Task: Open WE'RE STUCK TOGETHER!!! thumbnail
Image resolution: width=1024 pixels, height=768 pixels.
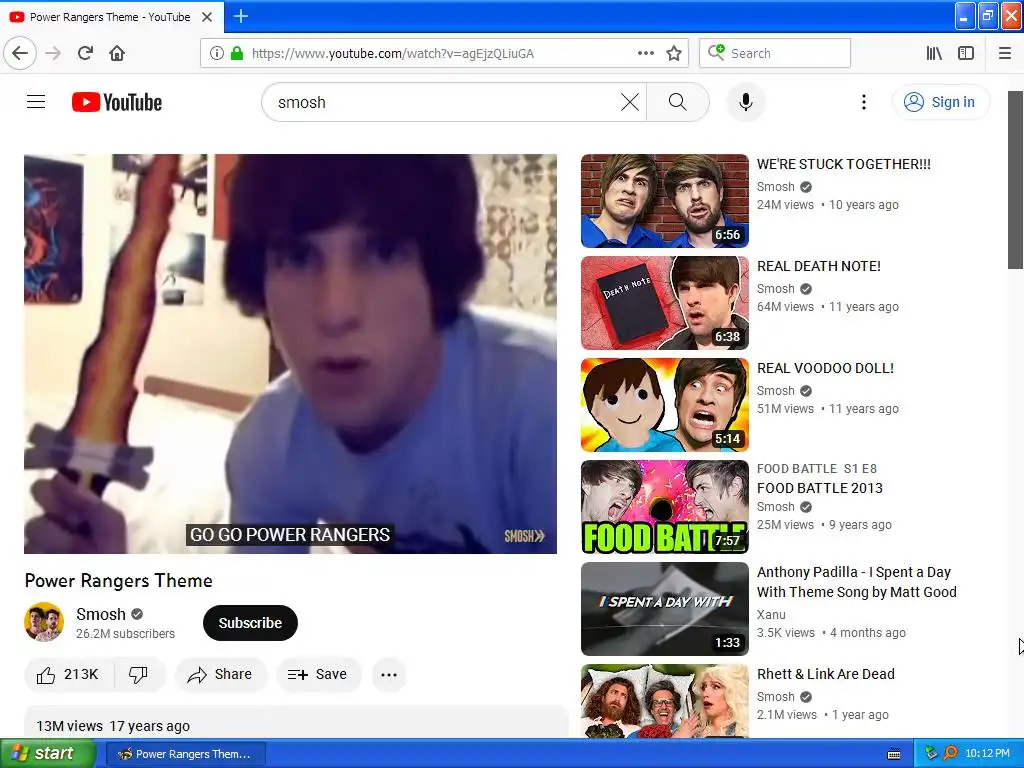Action: pyautogui.click(x=665, y=201)
